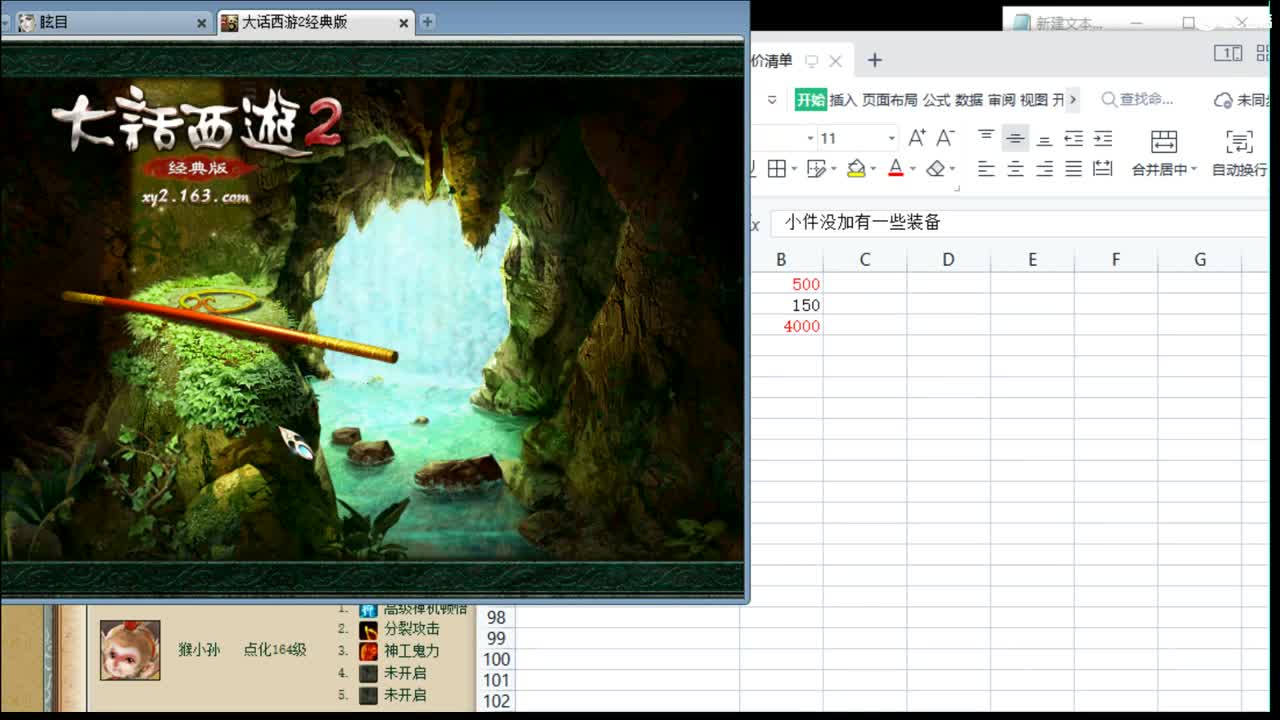Image resolution: width=1280 pixels, height=720 pixels.
Task: Click the increase indent icon
Action: (1103, 138)
